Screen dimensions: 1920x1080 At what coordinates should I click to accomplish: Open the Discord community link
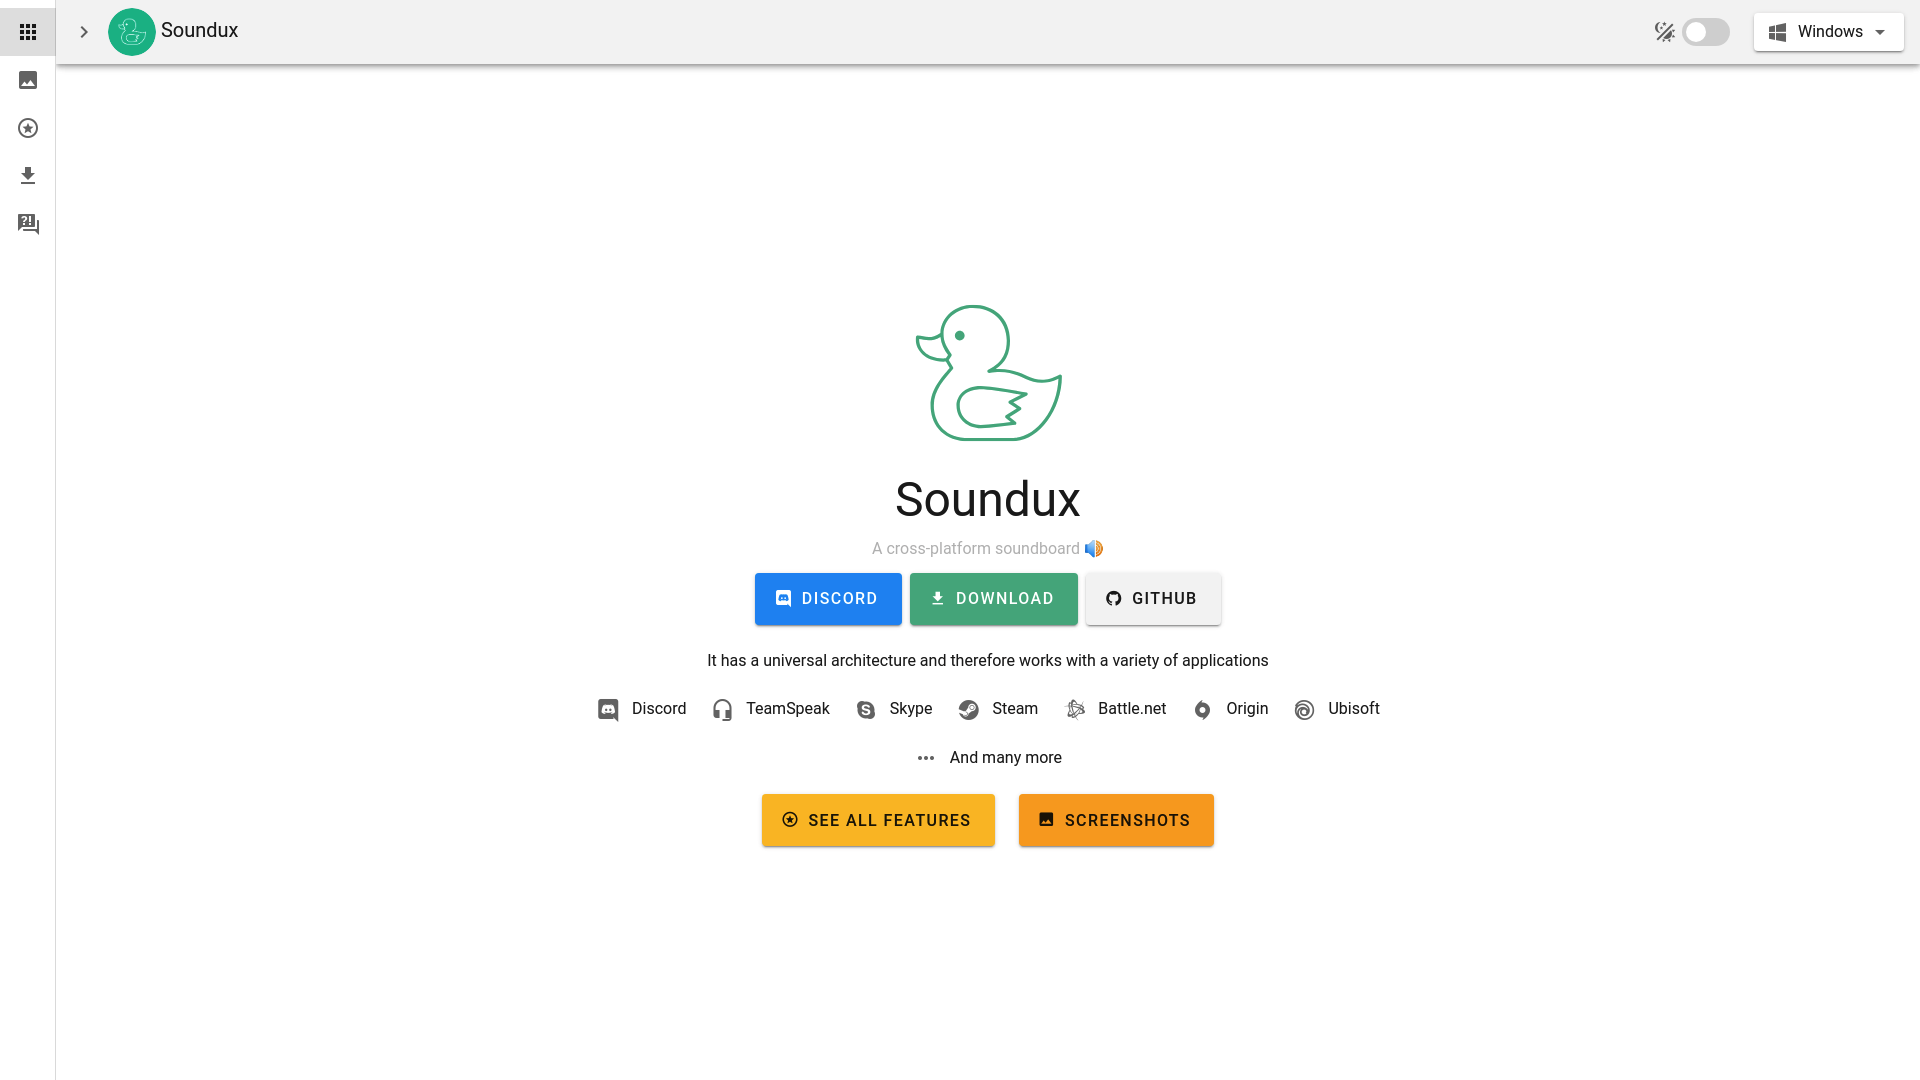[x=827, y=597]
